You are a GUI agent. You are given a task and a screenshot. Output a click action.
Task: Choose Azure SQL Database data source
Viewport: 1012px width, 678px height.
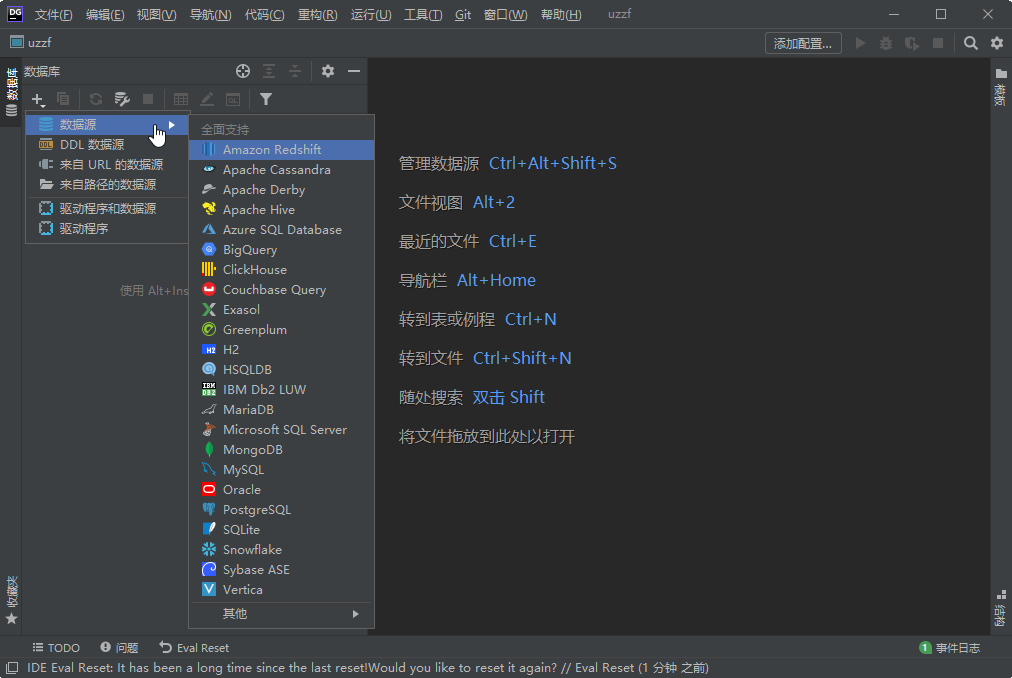pos(281,230)
